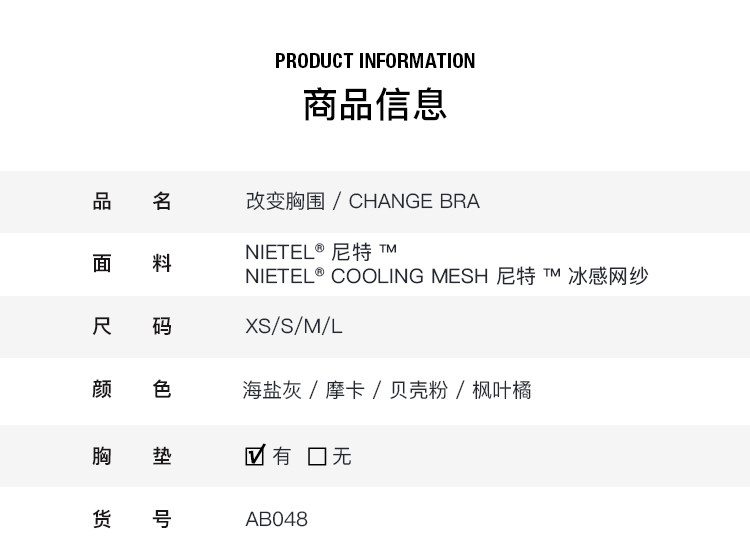Select the 胸垫 row label
Image resolution: width=750 pixels, height=560 pixels.
(x=132, y=457)
